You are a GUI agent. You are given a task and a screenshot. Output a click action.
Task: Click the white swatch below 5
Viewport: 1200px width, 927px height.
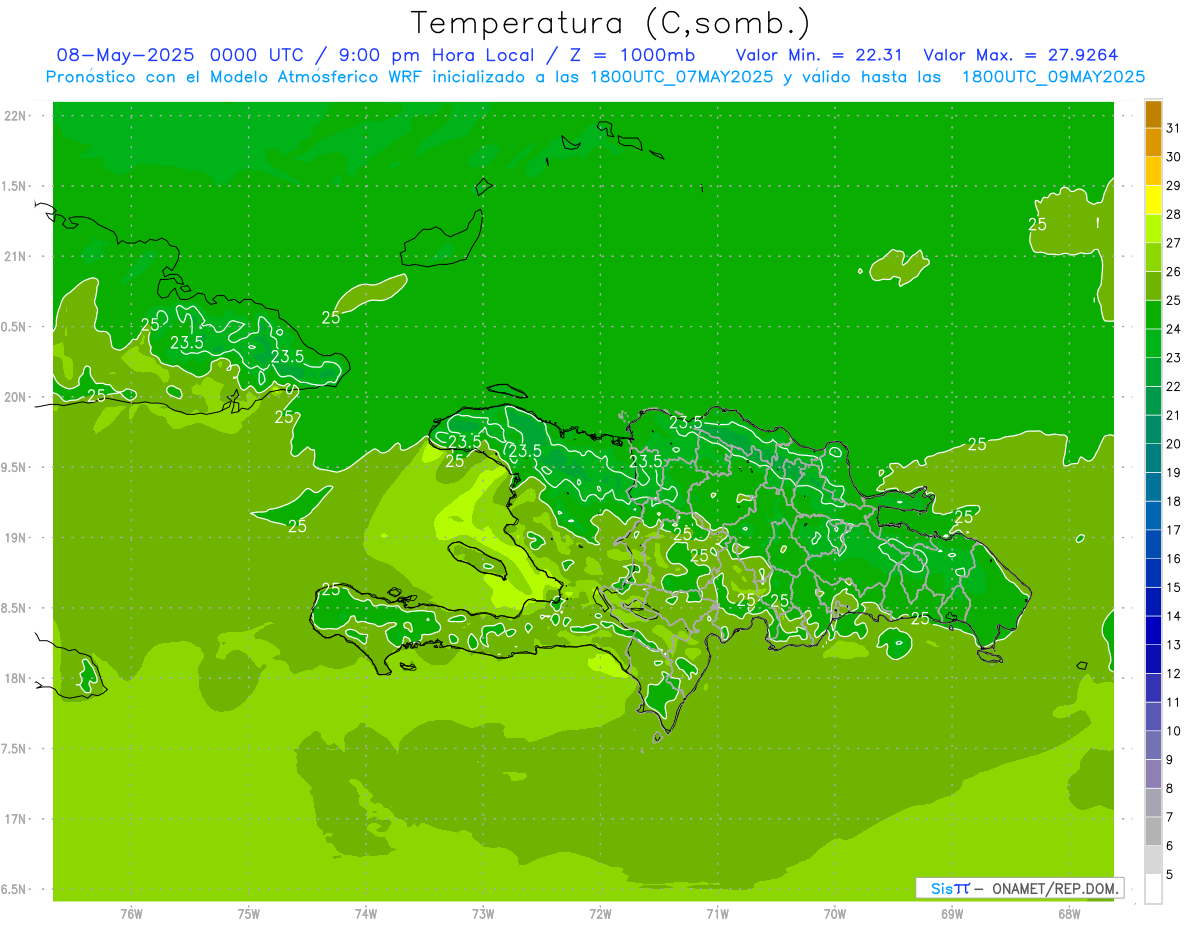1153,889
